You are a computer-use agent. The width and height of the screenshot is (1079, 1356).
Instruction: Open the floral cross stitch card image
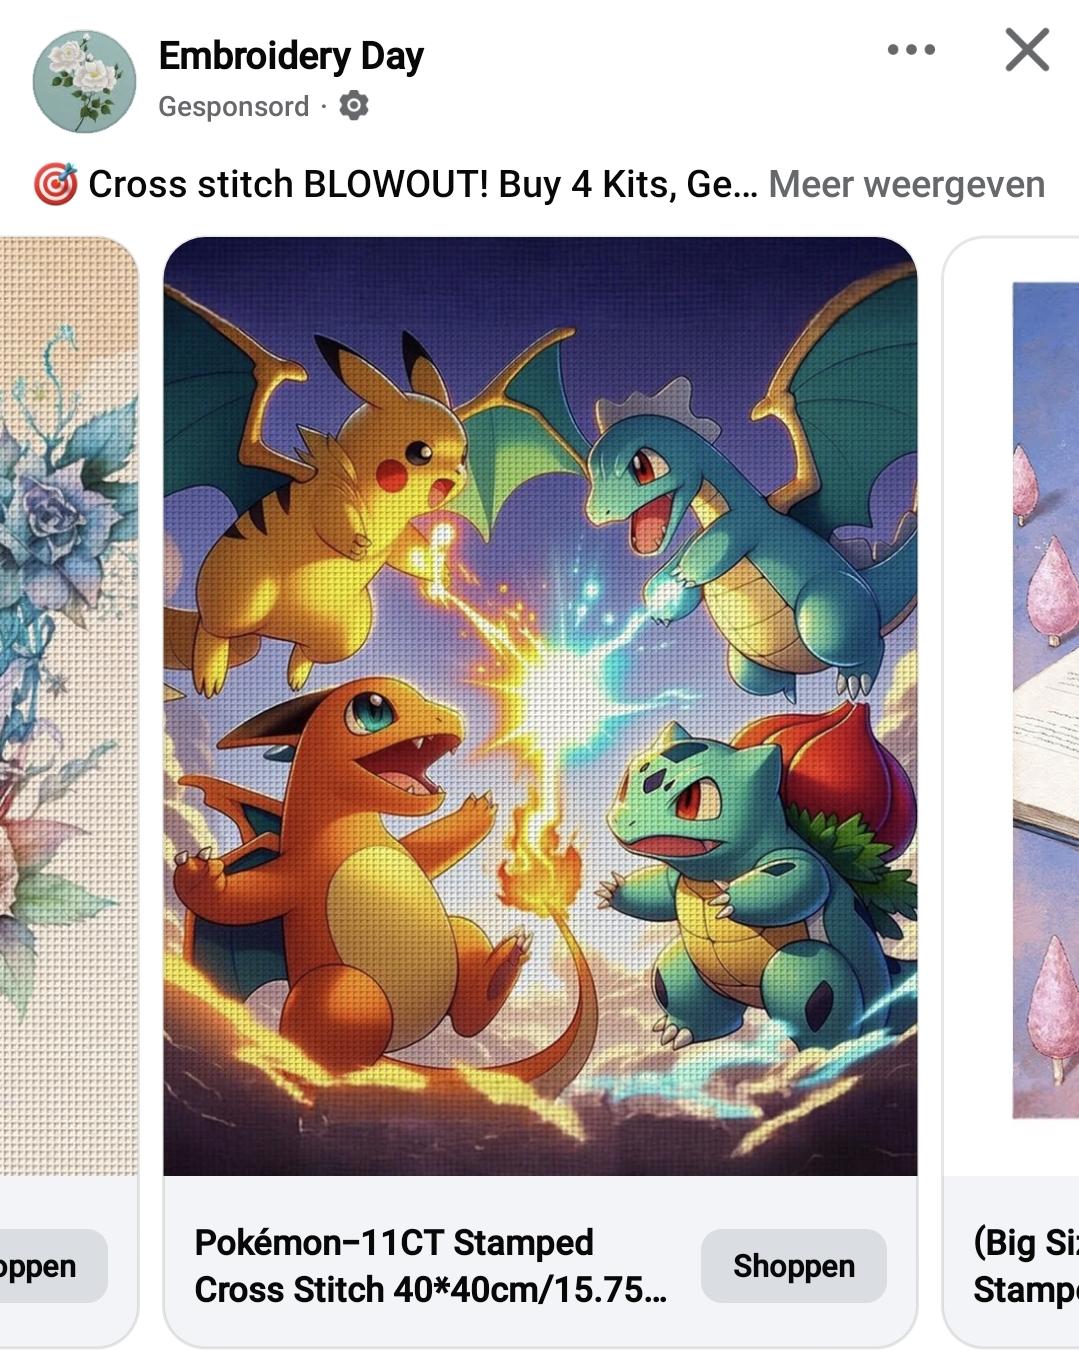pyautogui.click(x=68, y=706)
